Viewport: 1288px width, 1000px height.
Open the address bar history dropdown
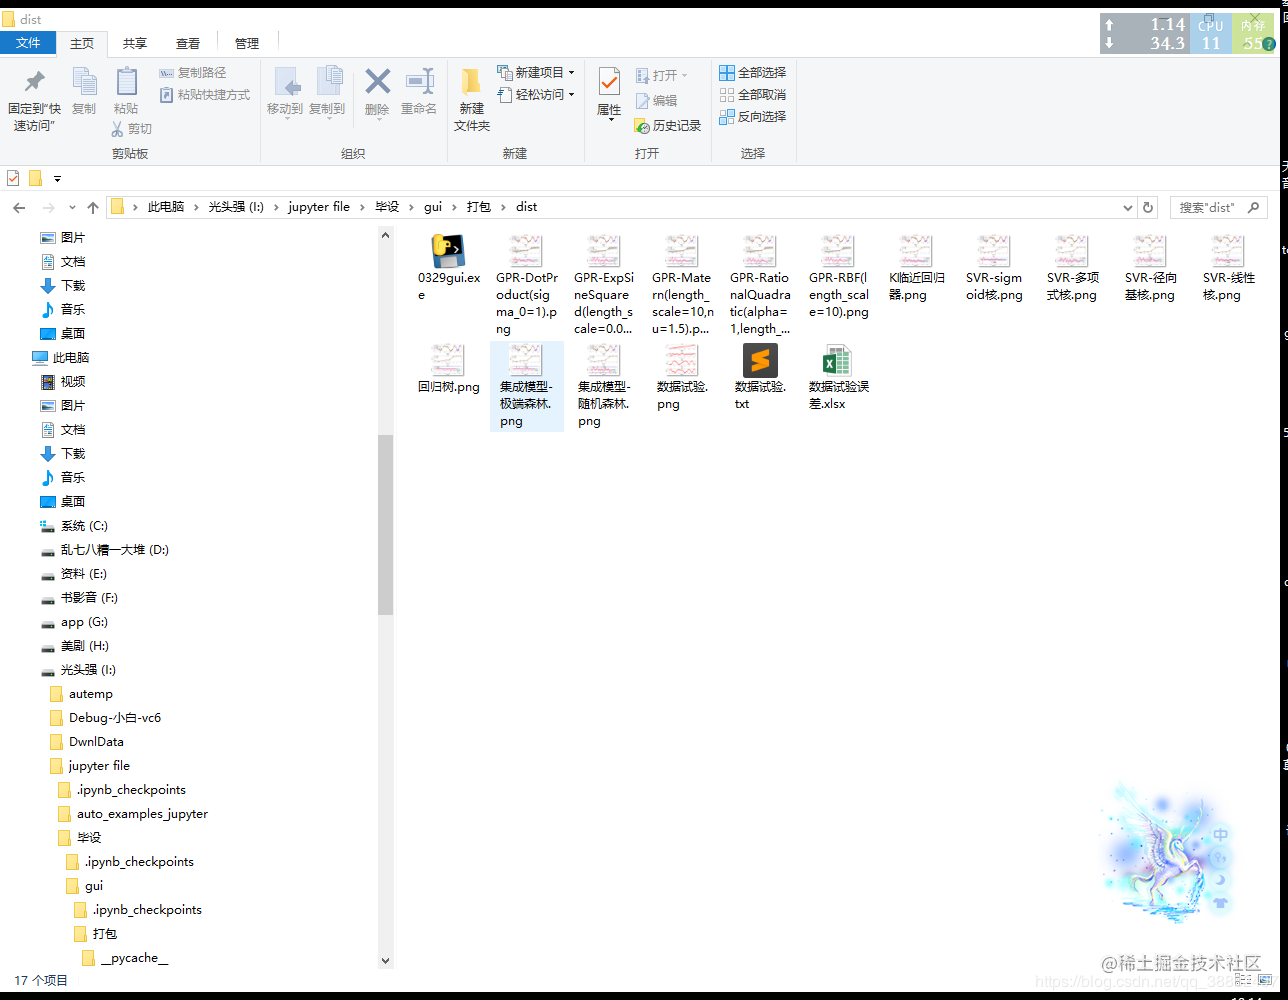pyautogui.click(x=1127, y=207)
